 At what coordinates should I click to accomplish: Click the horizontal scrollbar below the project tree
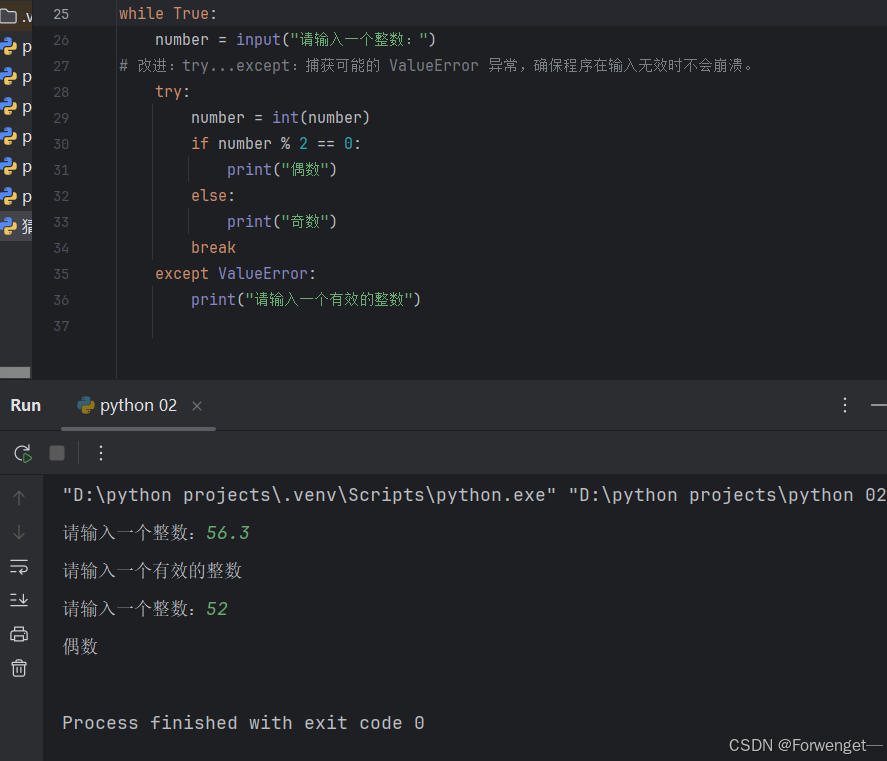[x=15, y=373]
